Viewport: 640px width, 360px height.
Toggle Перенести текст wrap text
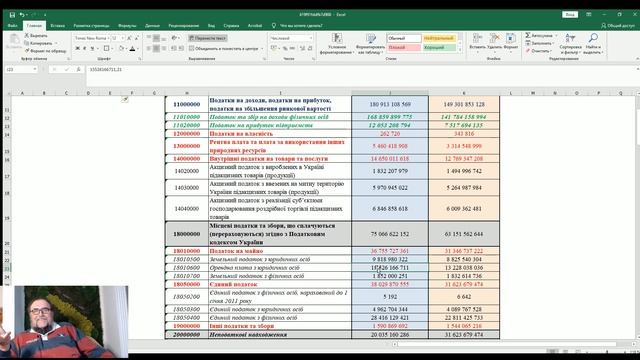208,38
